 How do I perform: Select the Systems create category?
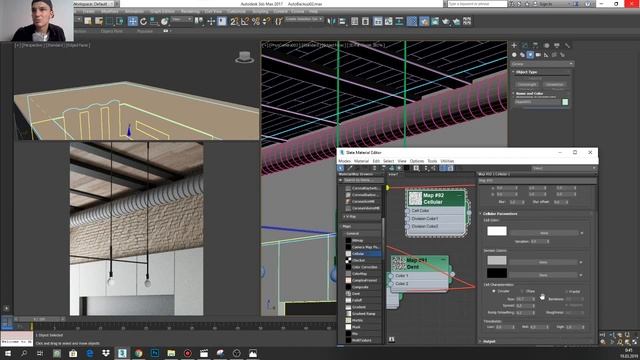click(x=562, y=55)
